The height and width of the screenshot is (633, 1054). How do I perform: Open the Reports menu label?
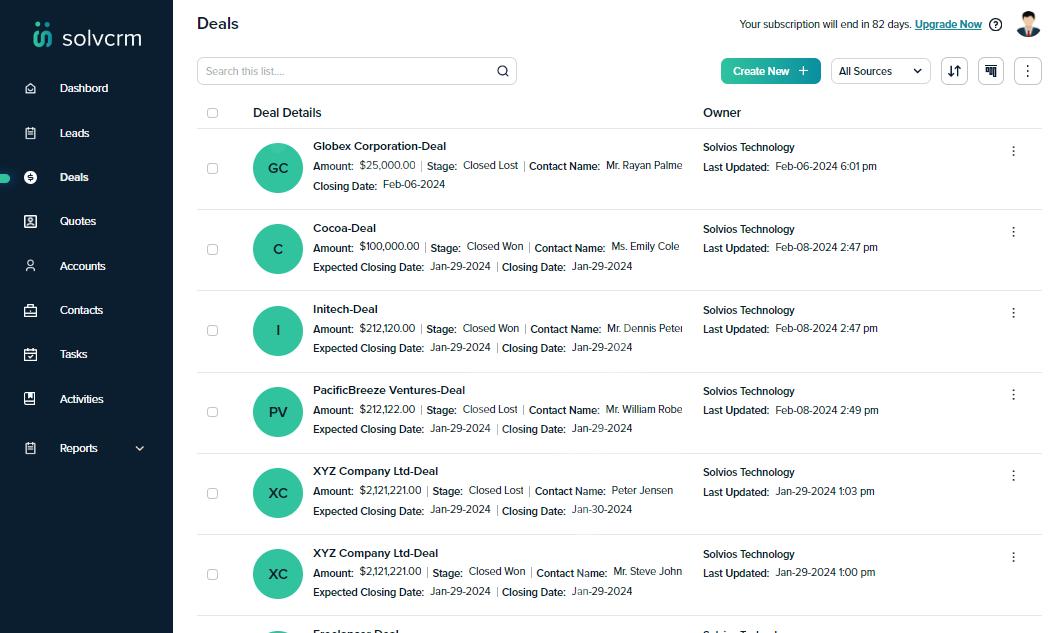[79, 448]
